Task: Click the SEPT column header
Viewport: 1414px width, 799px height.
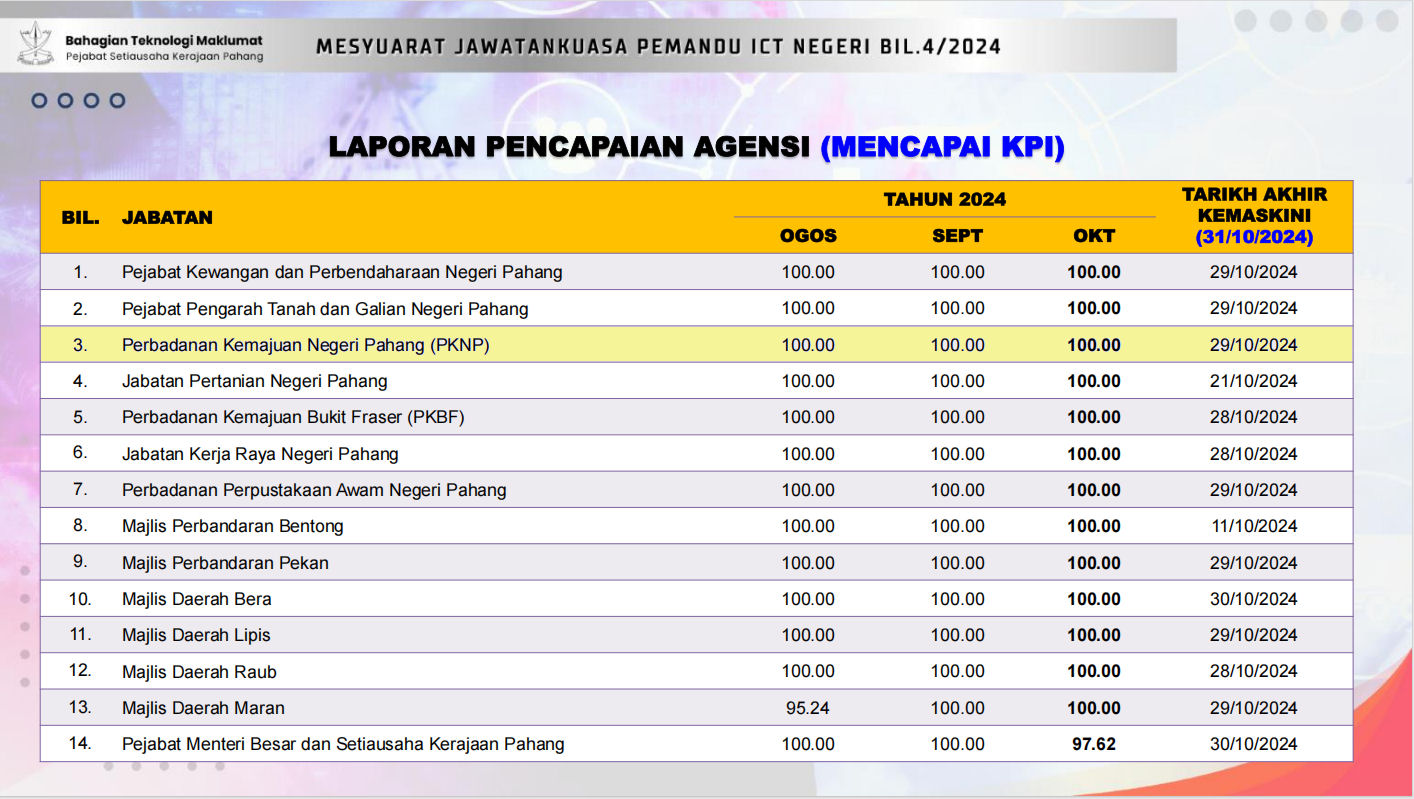Action: click(x=957, y=236)
